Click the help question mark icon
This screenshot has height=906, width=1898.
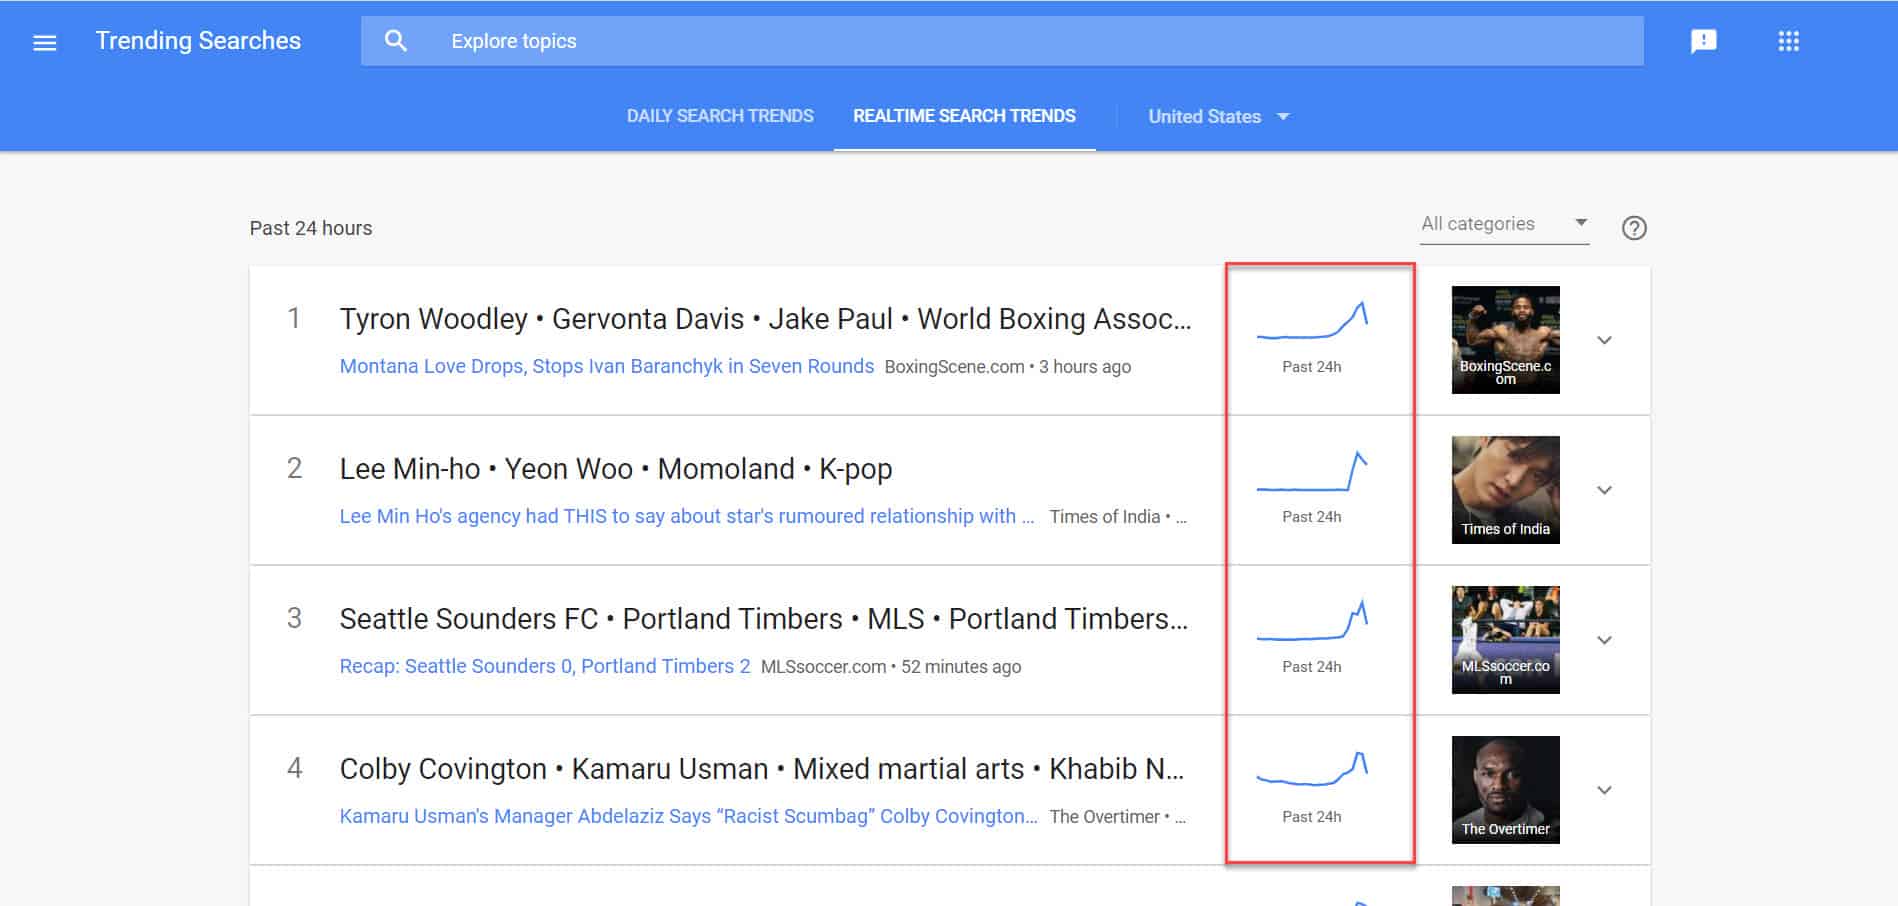pyautogui.click(x=1633, y=228)
